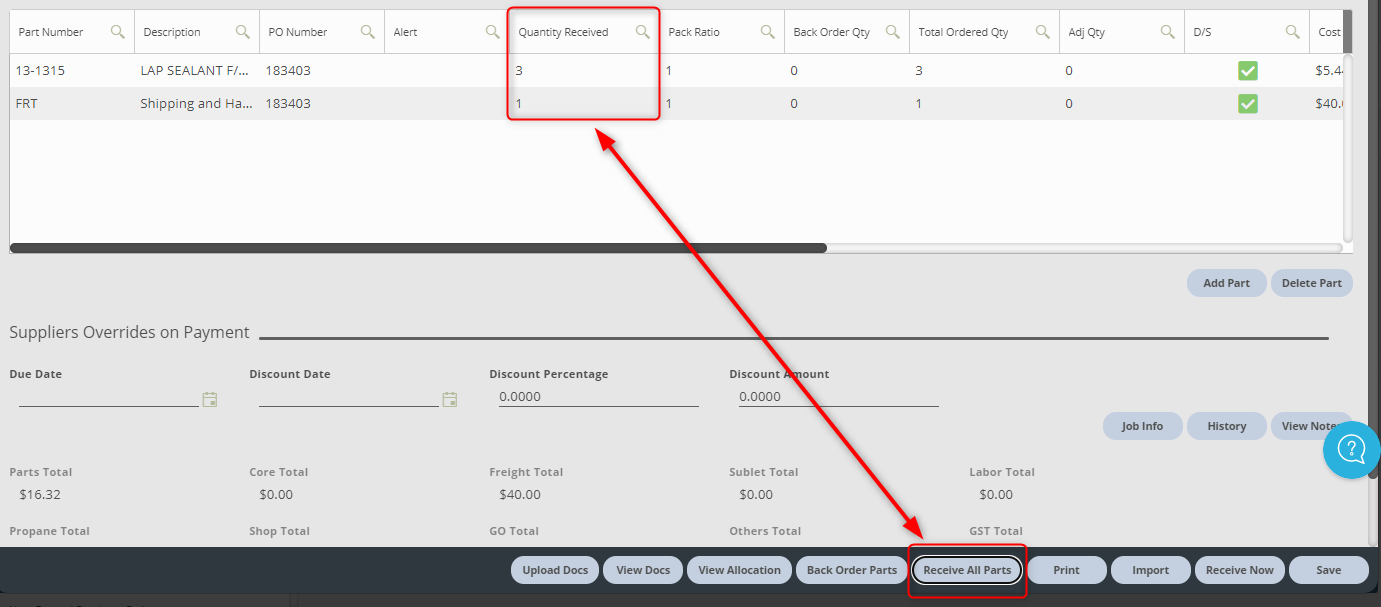The image size is (1381, 607).
Task: Open Back Order Qty search icon
Action: (893, 32)
